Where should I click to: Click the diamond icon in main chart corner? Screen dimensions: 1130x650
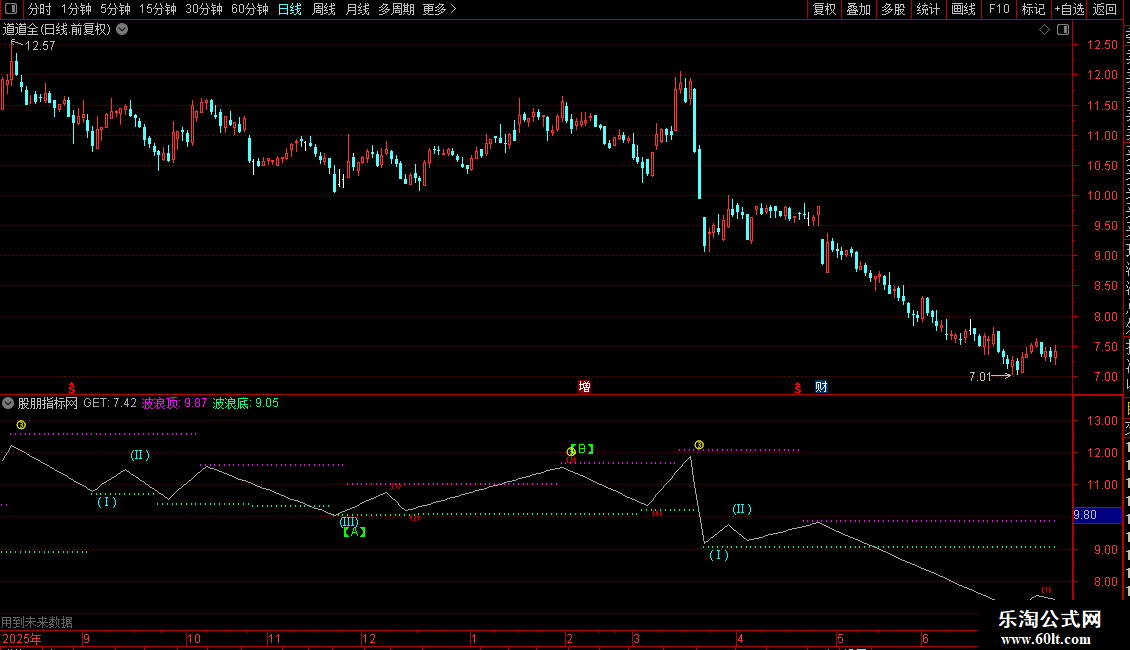(x=1044, y=29)
